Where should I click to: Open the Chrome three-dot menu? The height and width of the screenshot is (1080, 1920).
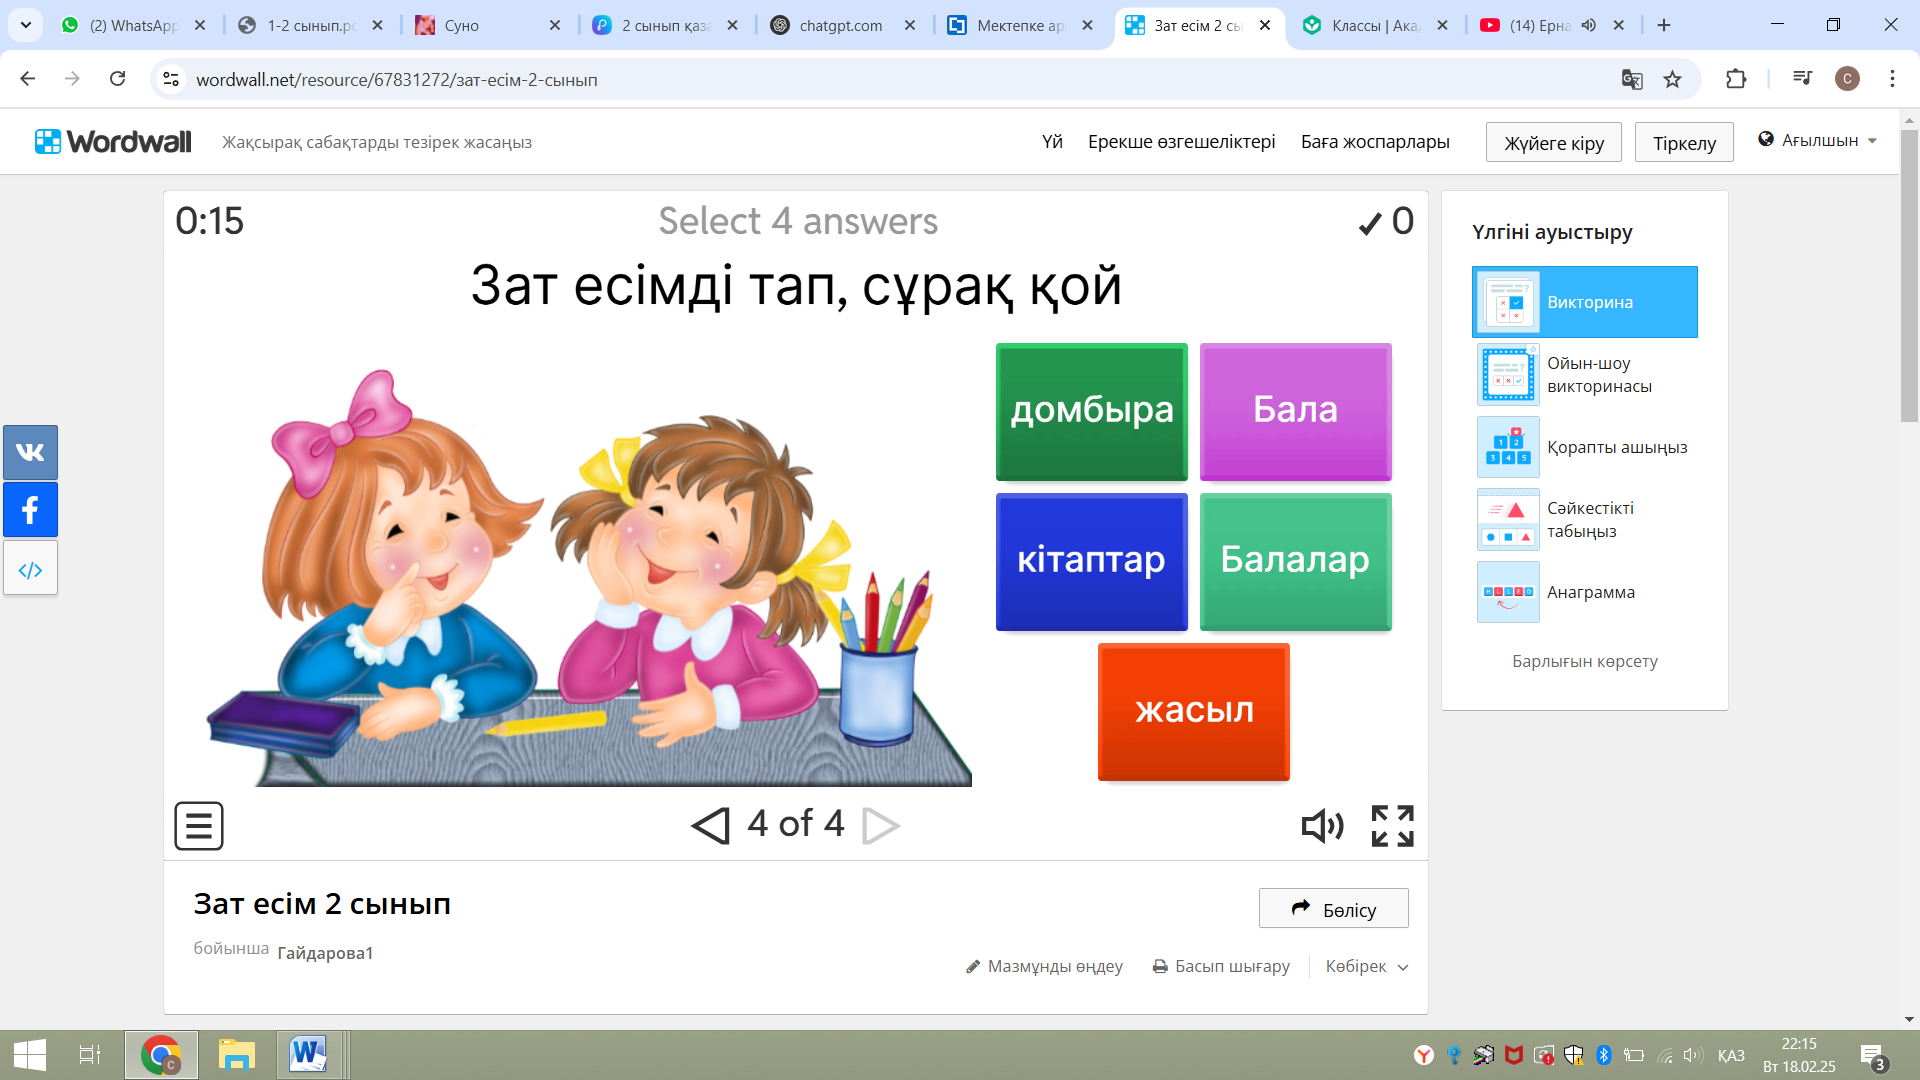coord(1892,79)
